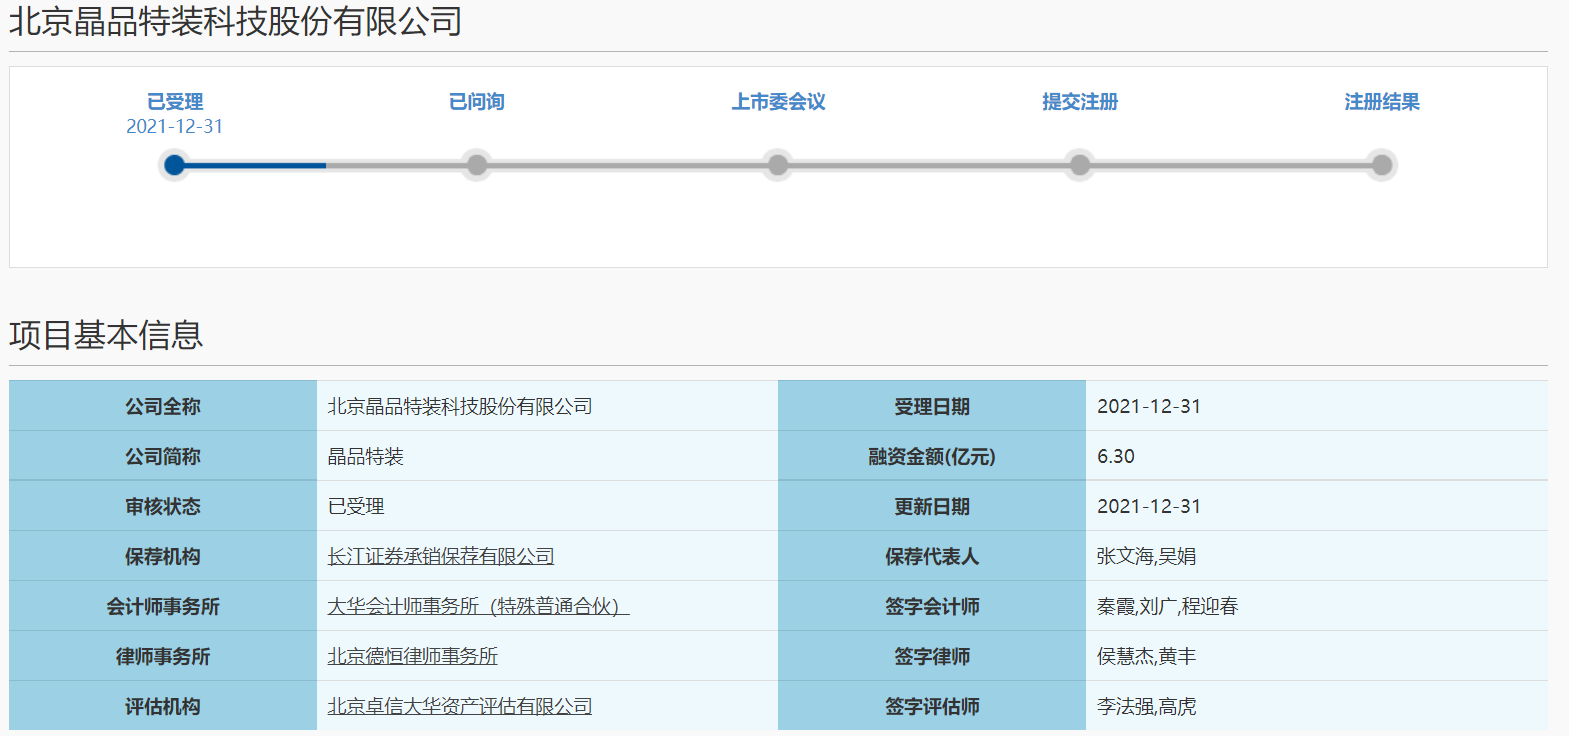The height and width of the screenshot is (736, 1569).
Task: Click the 签字律师 header cell
Action: 932,656
